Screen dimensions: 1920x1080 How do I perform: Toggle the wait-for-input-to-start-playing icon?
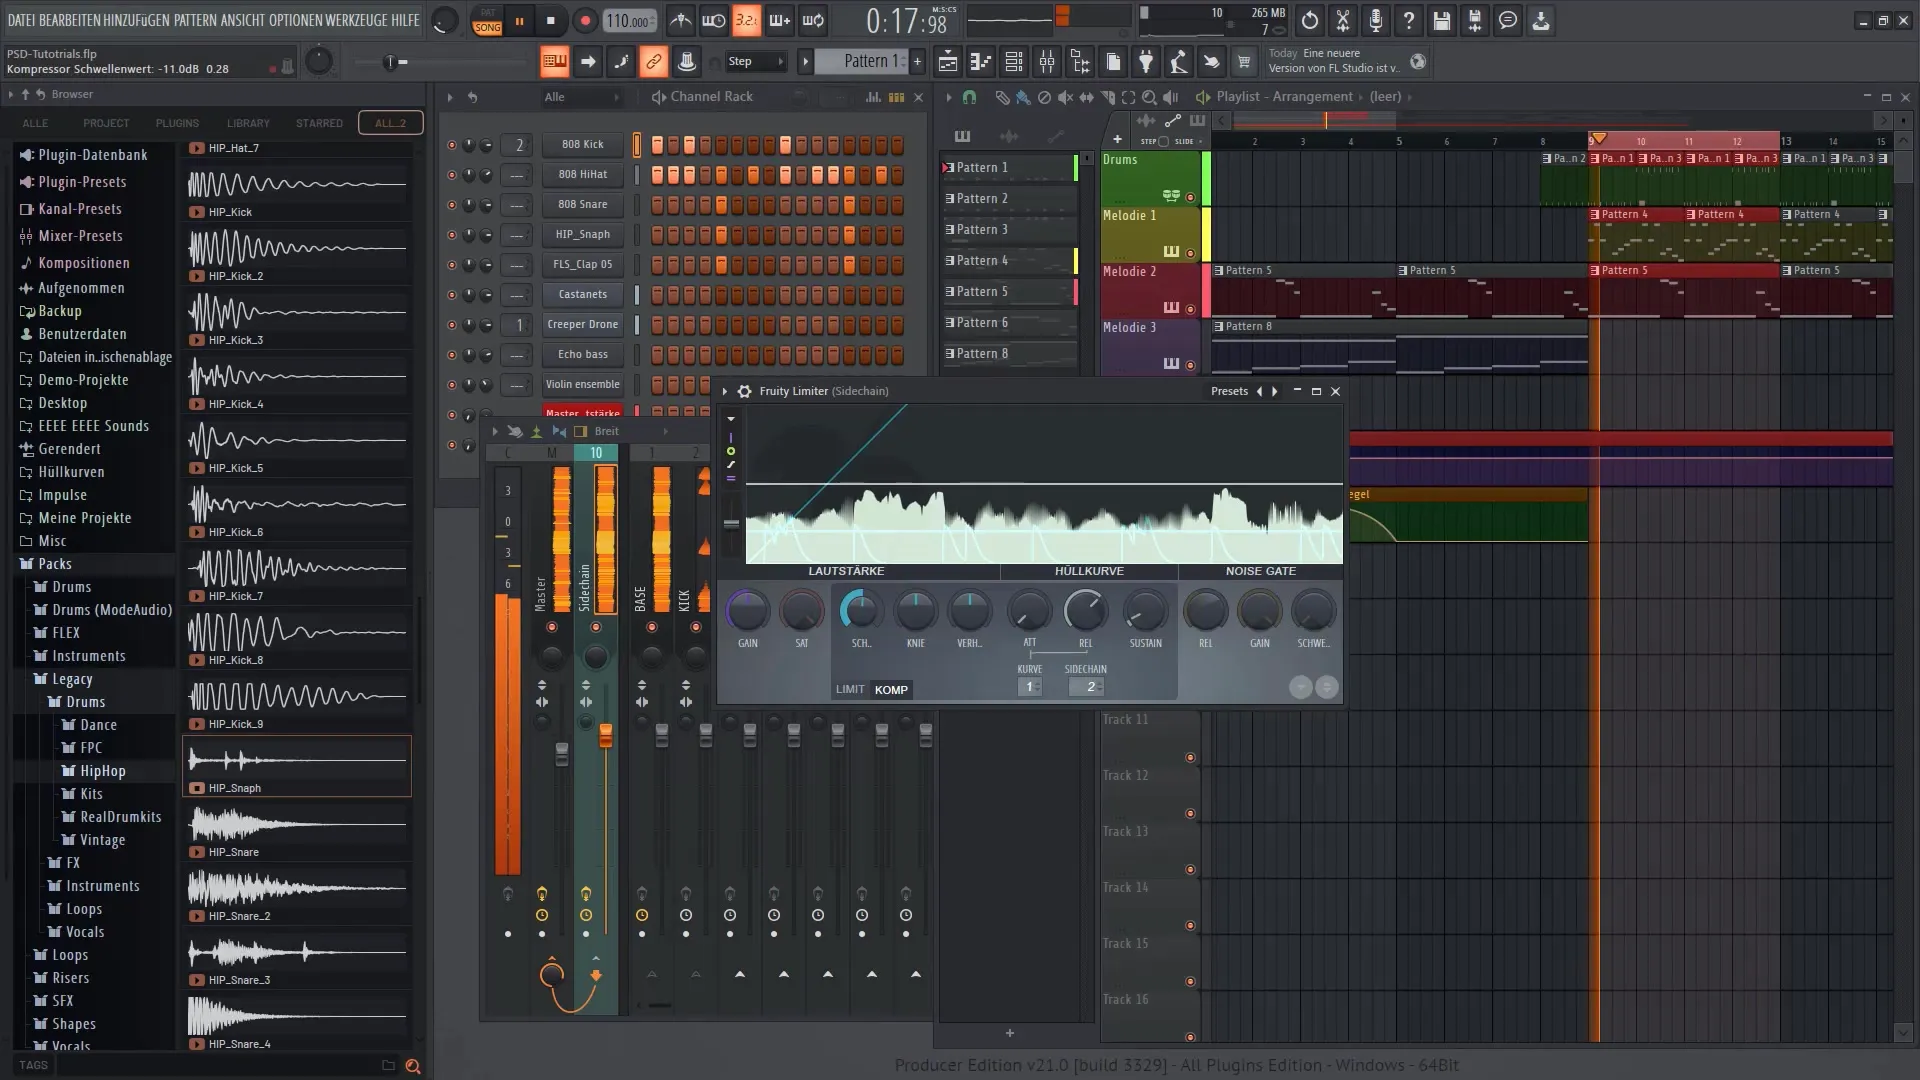click(714, 20)
